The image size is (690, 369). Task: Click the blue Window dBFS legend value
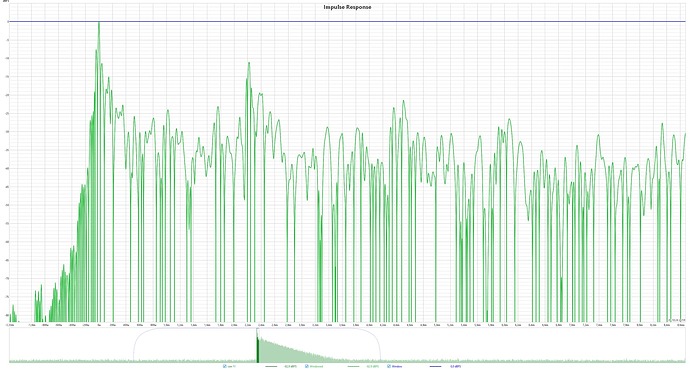(x=455, y=366)
